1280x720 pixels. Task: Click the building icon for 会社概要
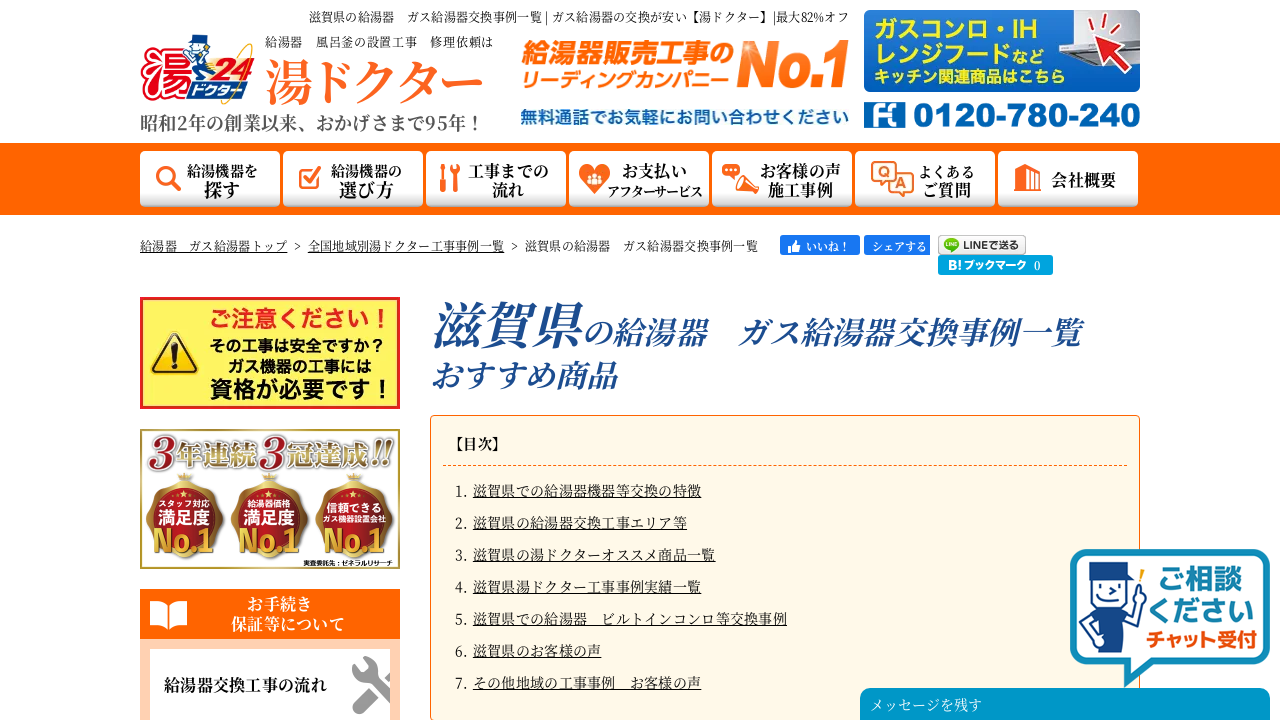click(1027, 179)
